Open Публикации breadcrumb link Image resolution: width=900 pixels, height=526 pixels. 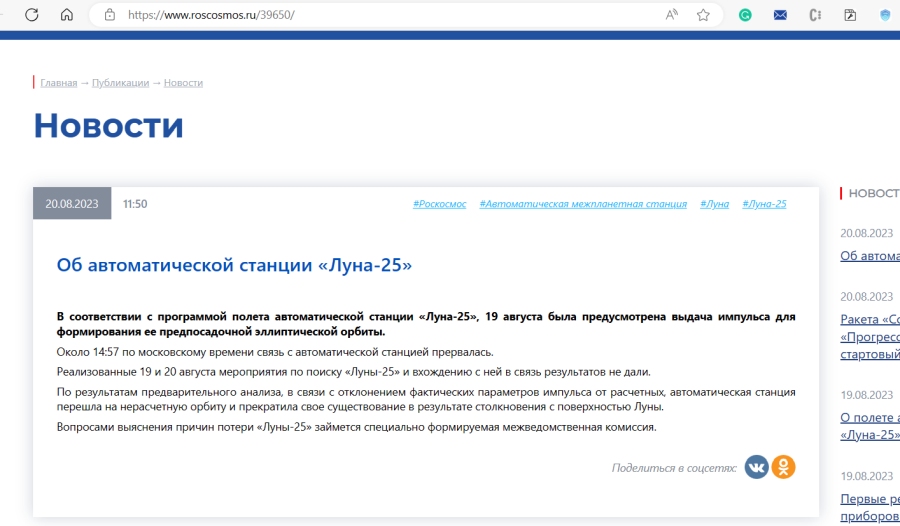click(x=121, y=83)
